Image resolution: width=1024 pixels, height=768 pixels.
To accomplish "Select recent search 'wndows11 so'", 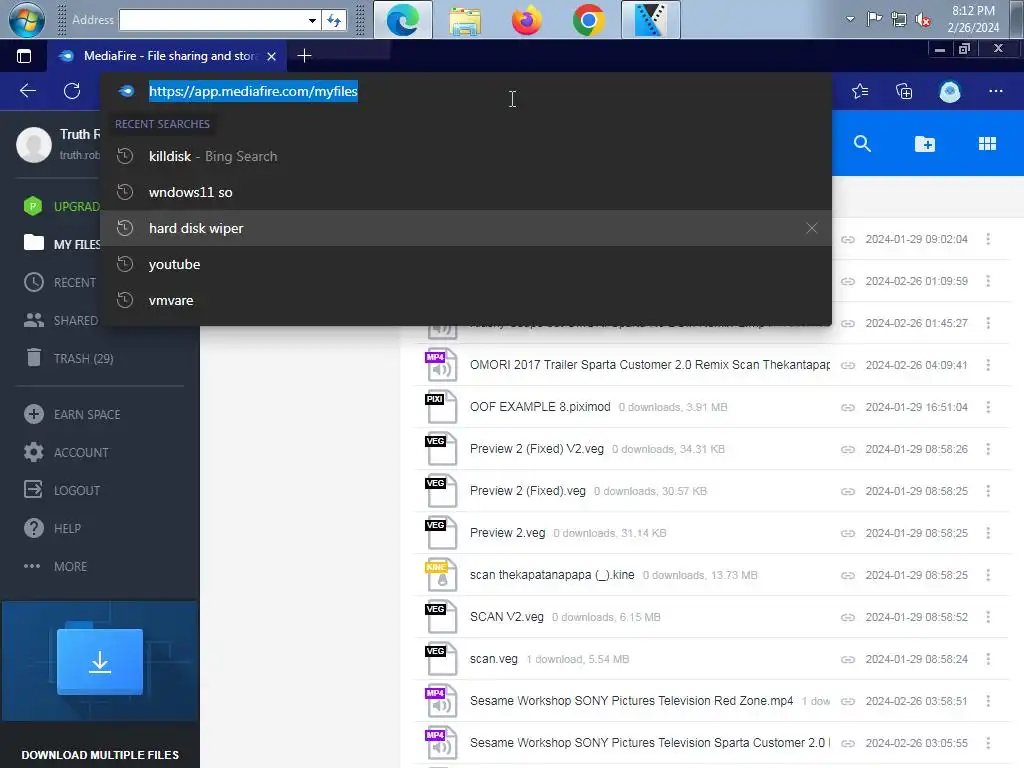I will (x=466, y=192).
